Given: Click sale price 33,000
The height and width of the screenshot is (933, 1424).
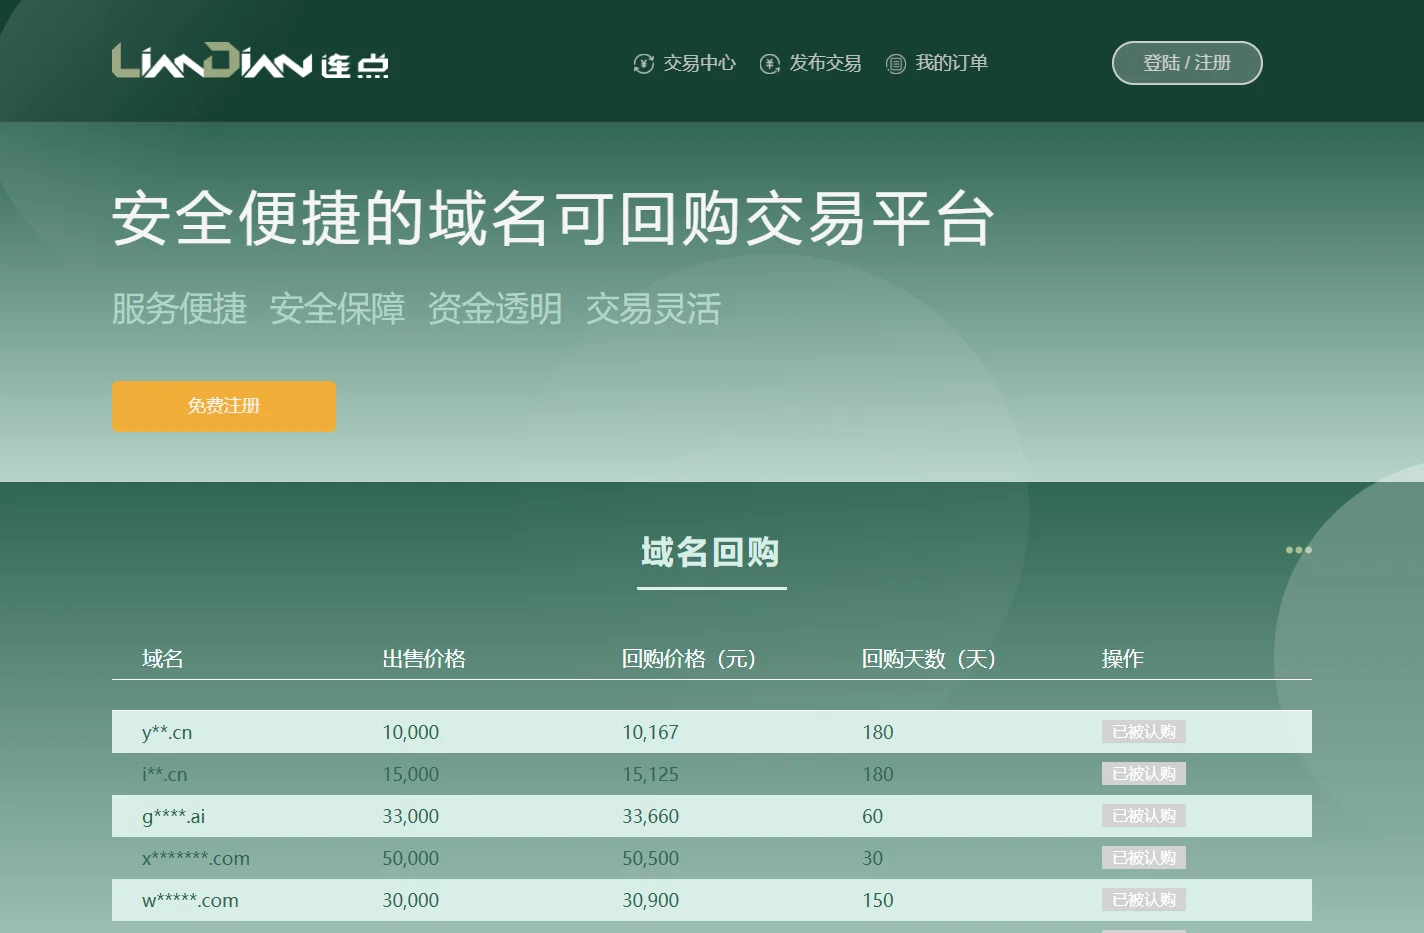Looking at the screenshot, I should [411, 816].
